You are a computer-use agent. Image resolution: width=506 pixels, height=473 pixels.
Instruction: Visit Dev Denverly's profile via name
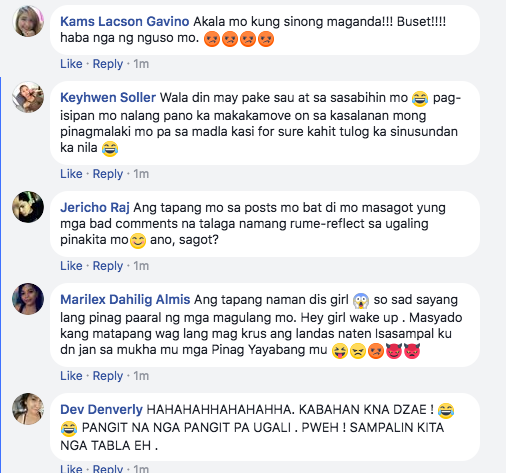101,410
